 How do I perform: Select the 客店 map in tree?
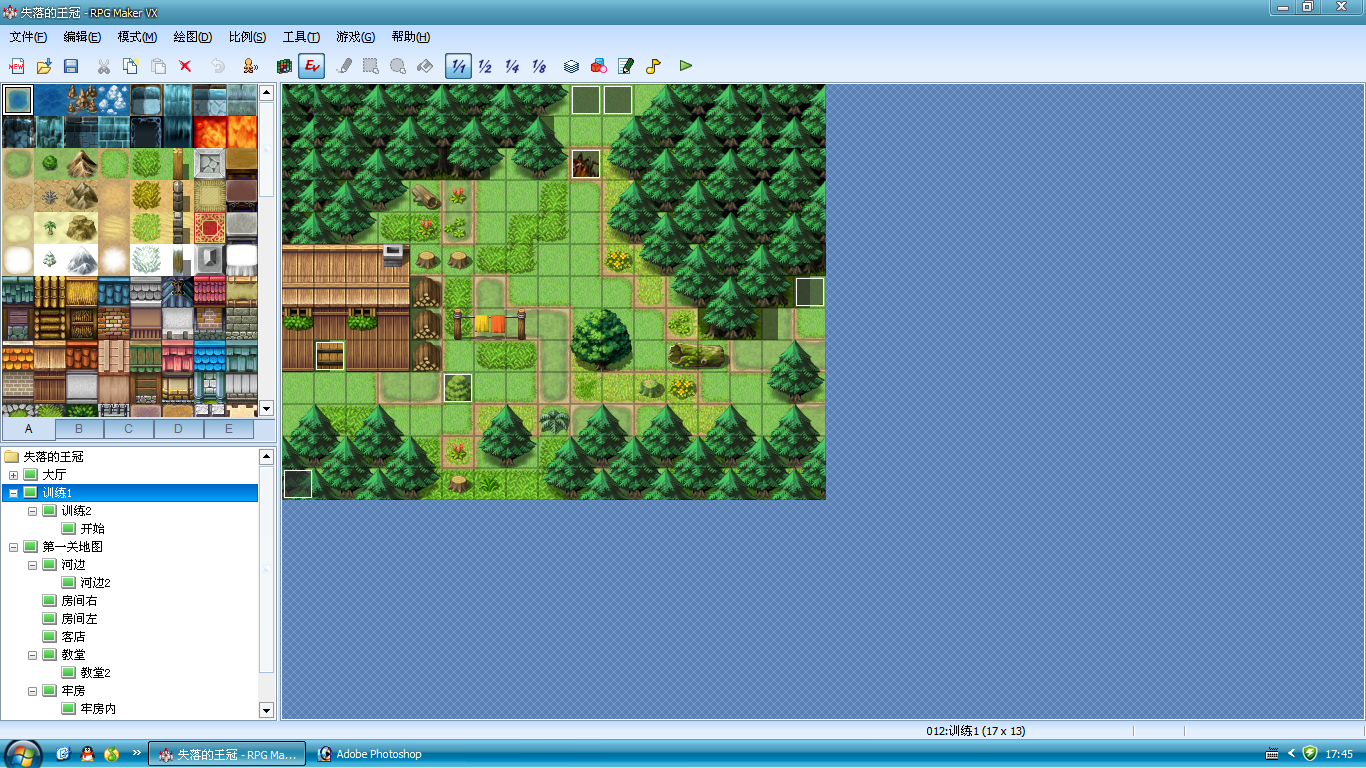point(73,637)
